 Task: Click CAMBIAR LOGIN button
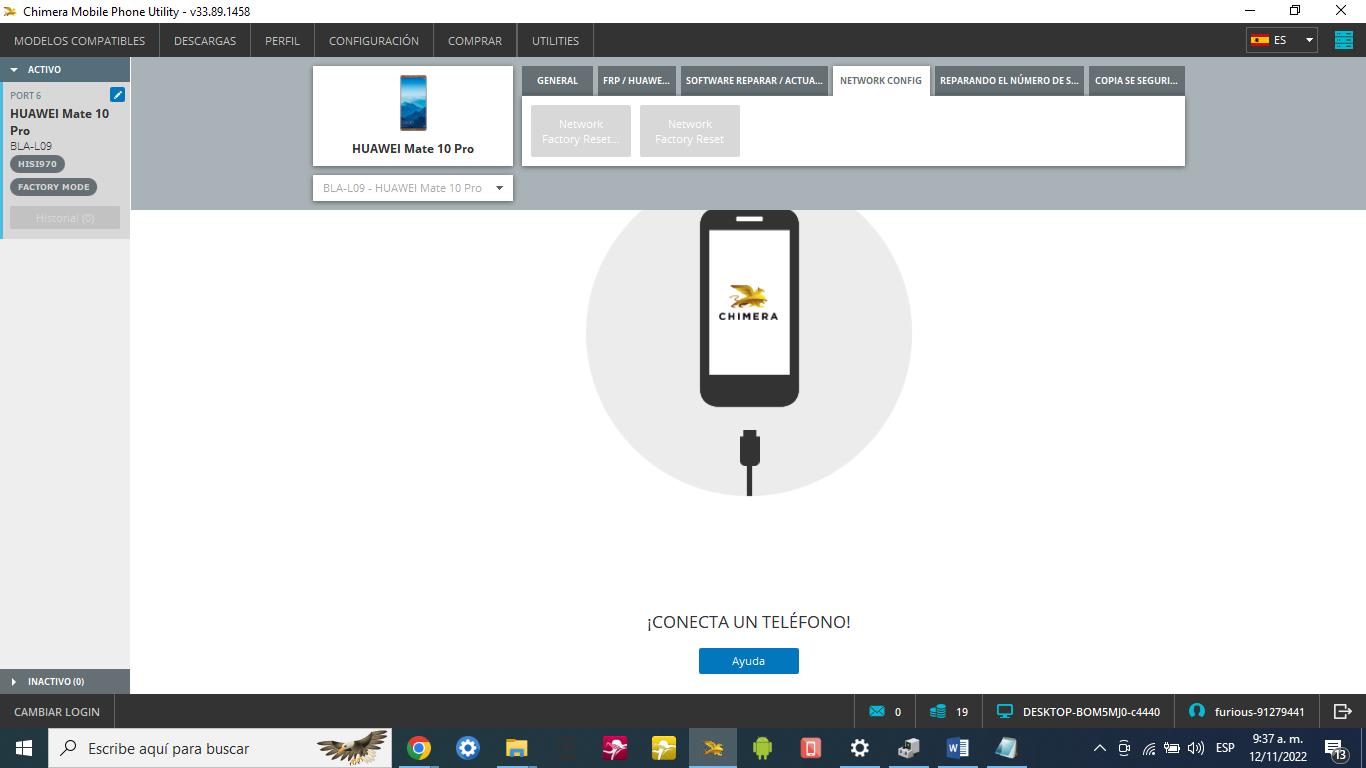[x=57, y=712]
